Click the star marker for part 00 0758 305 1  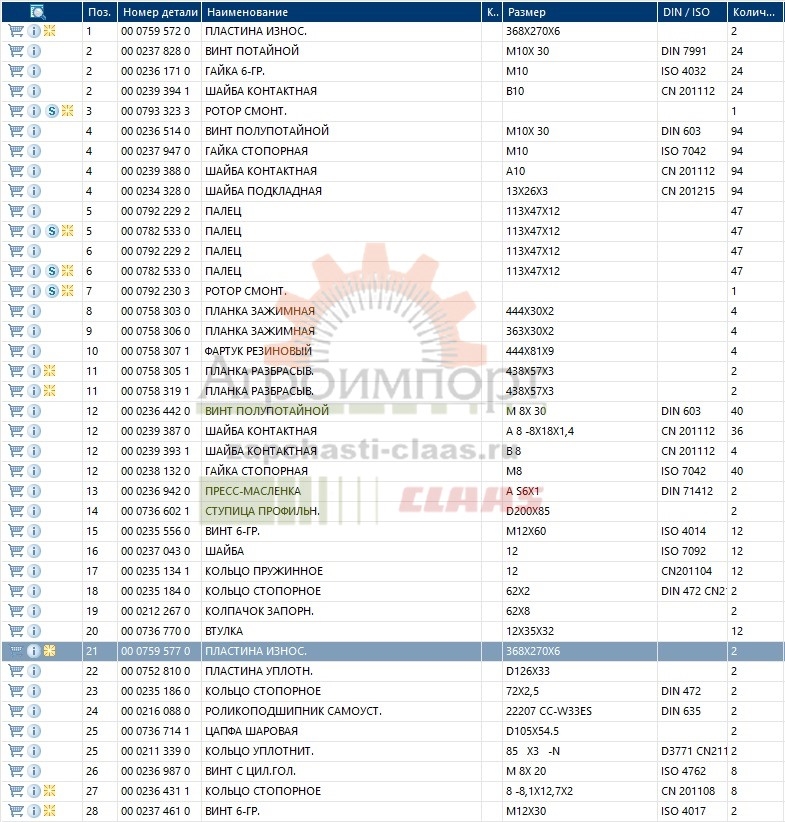pos(49,371)
